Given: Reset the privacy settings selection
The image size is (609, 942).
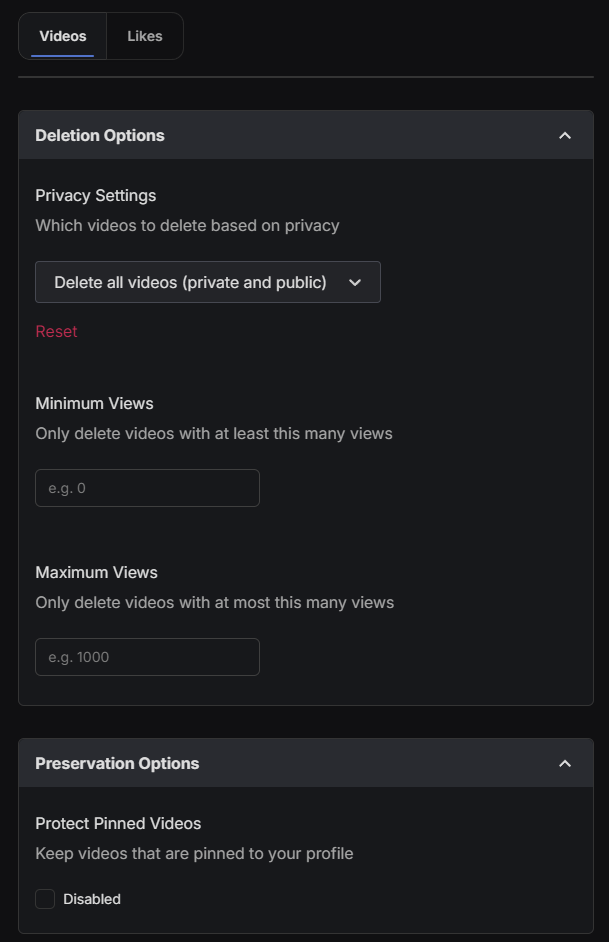Looking at the screenshot, I should [56, 331].
